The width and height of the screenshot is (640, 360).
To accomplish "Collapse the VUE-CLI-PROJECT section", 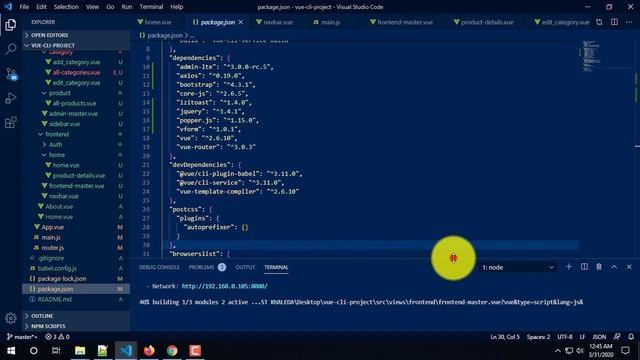I will [x=76, y=45].
